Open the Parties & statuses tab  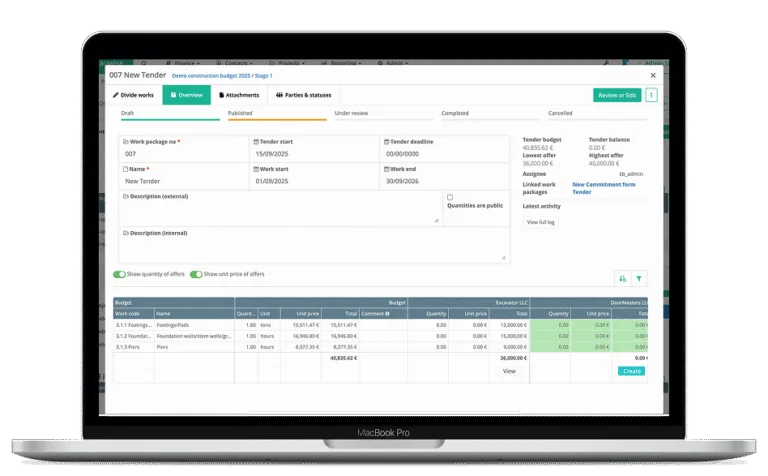pyautogui.click(x=304, y=95)
